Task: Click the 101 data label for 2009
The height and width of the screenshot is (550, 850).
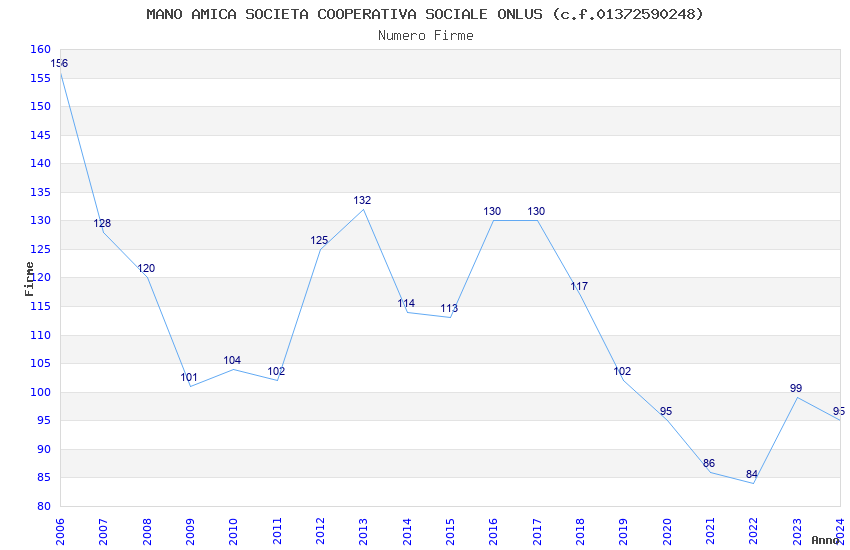Action: pyautogui.click(x=189, y=377)
